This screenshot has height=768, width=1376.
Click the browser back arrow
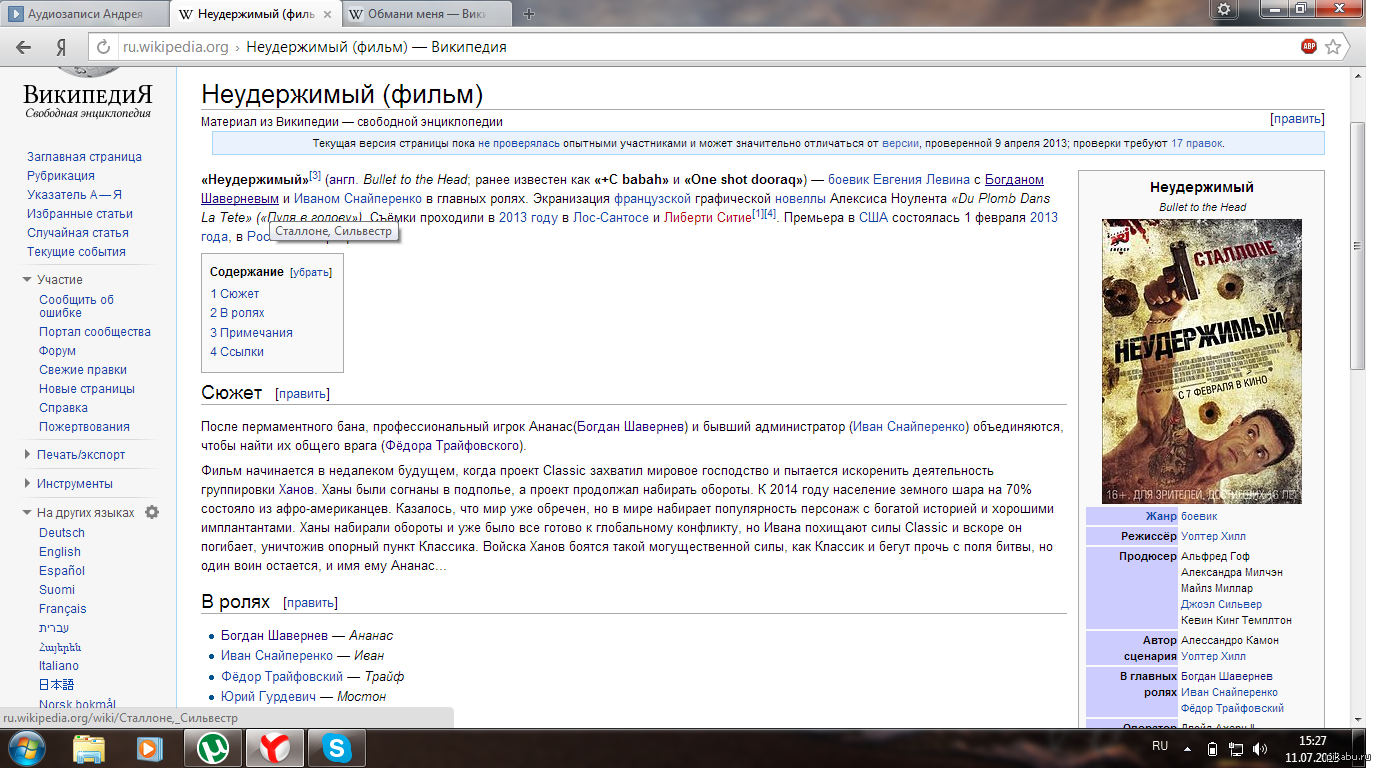point(23,47)
